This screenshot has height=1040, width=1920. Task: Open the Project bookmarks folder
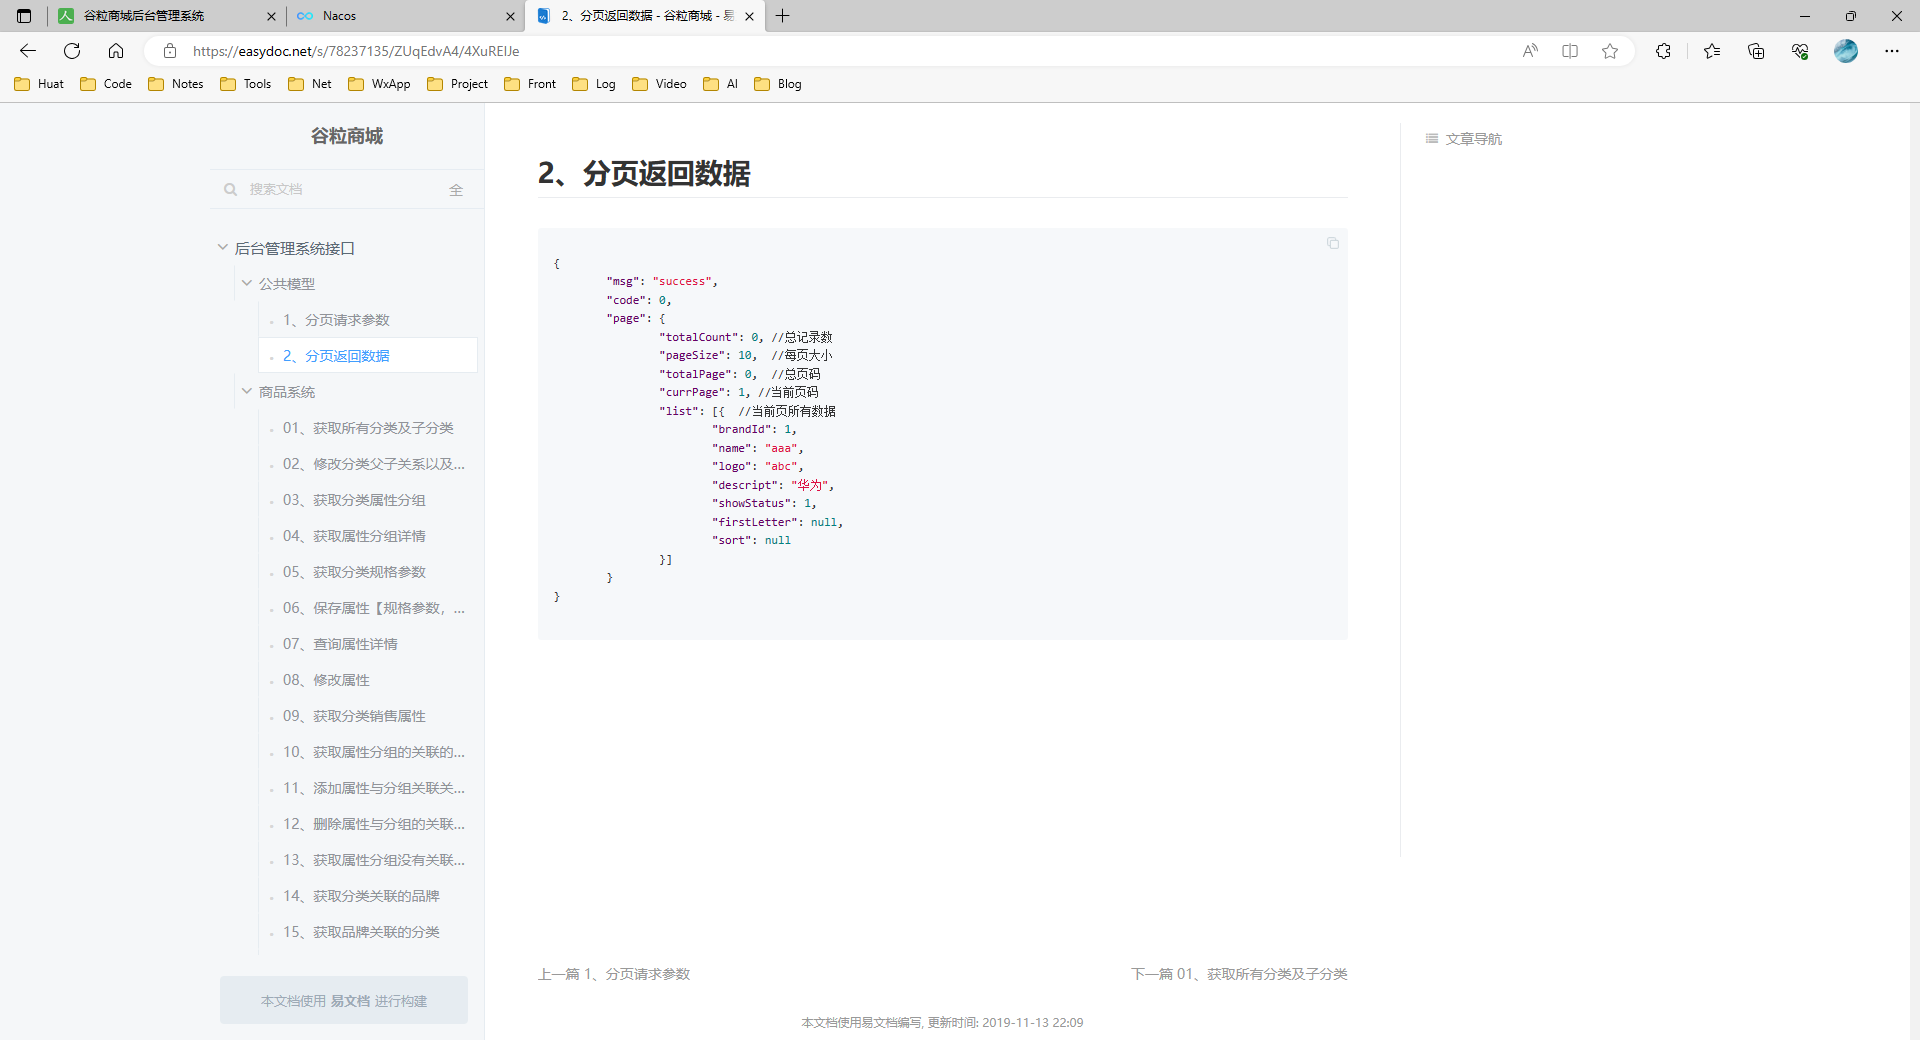click(x=458, y=84)
